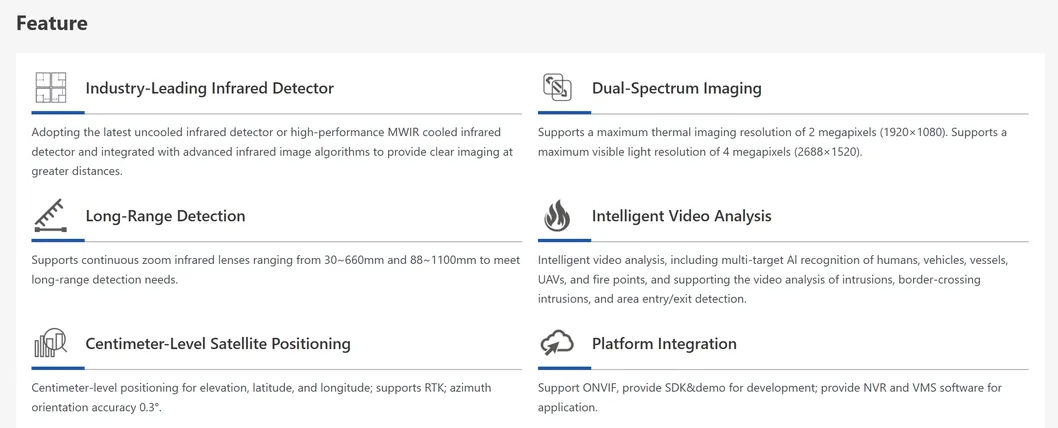Select the Platform Integration heading

[x=664, y=344]
